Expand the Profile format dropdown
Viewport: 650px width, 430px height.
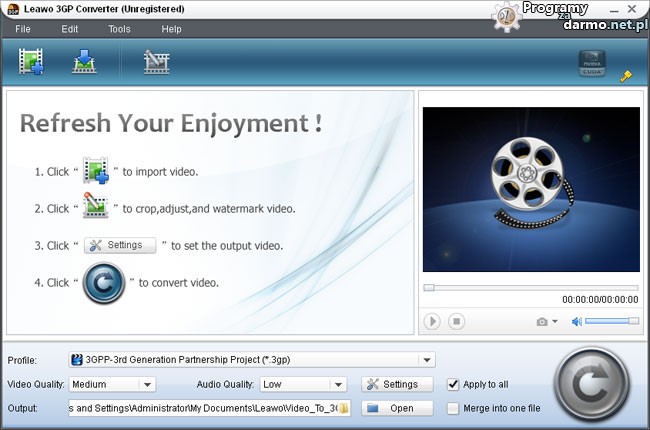(427, 360)
